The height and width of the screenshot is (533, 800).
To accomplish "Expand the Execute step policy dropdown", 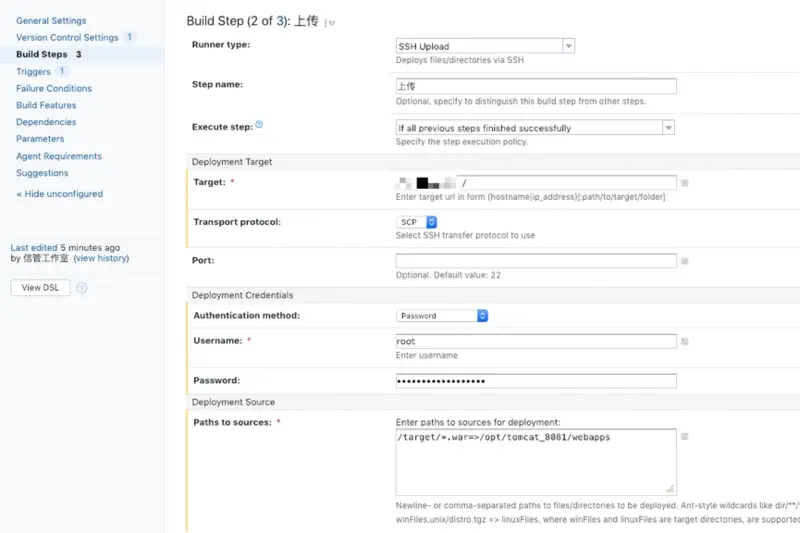I will point(535,128).
